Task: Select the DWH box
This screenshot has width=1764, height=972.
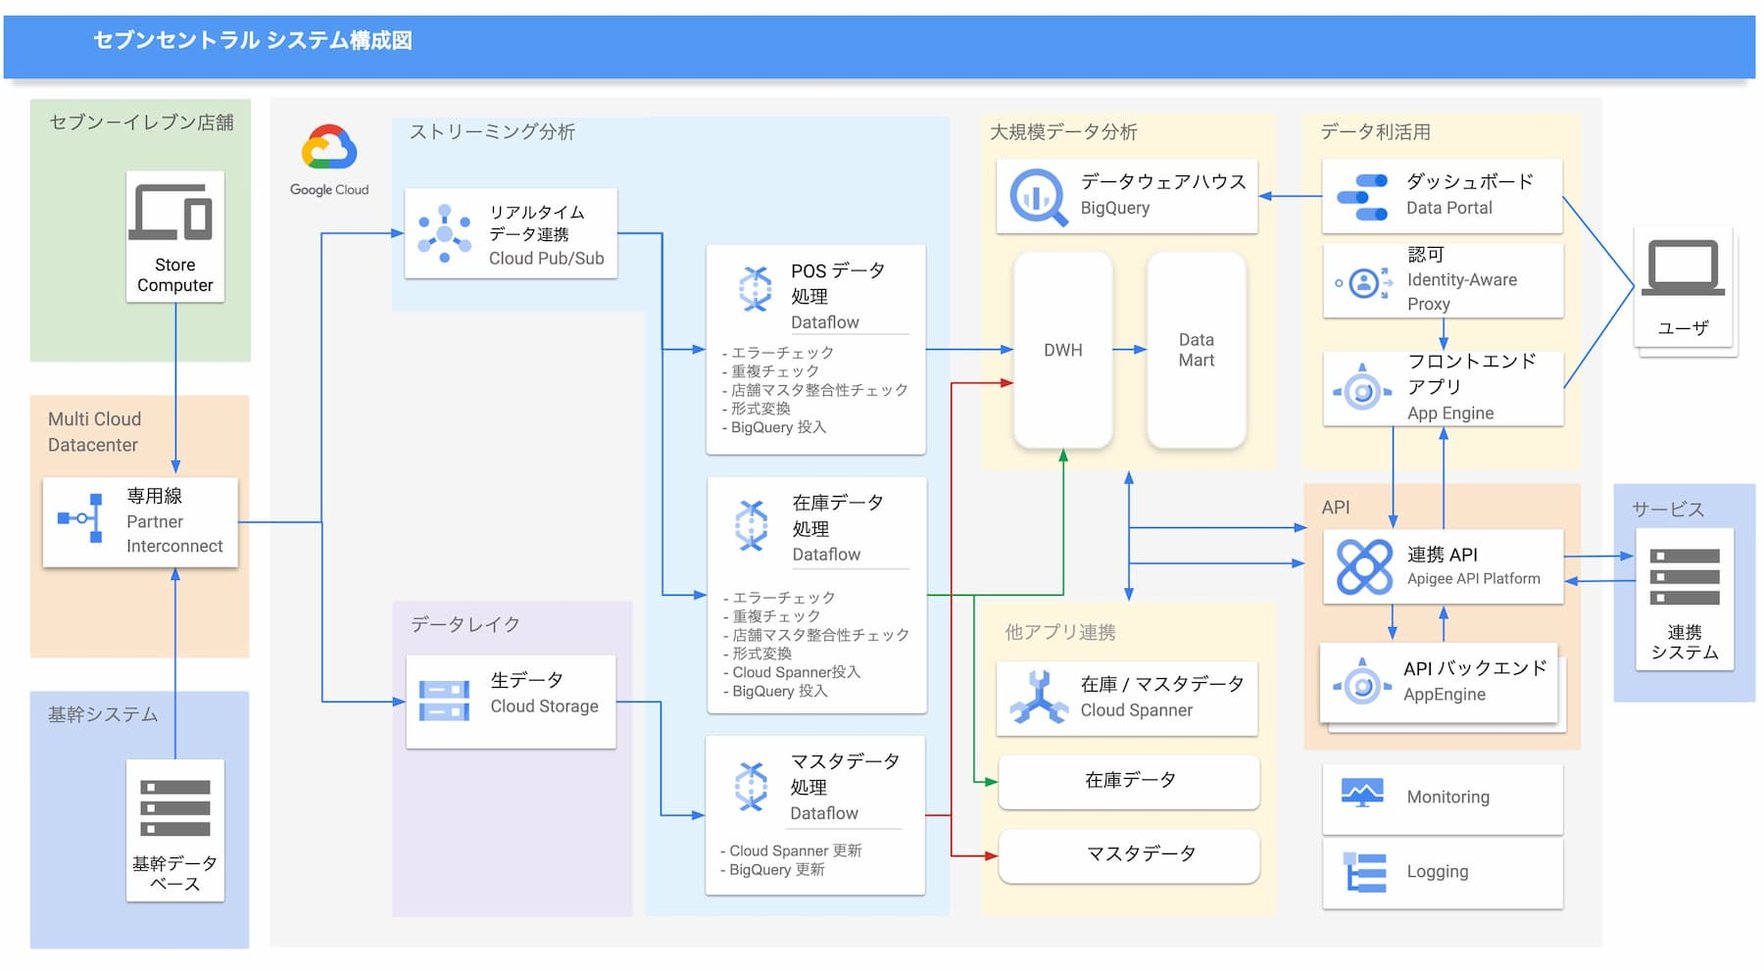Action: [1063, 350]
